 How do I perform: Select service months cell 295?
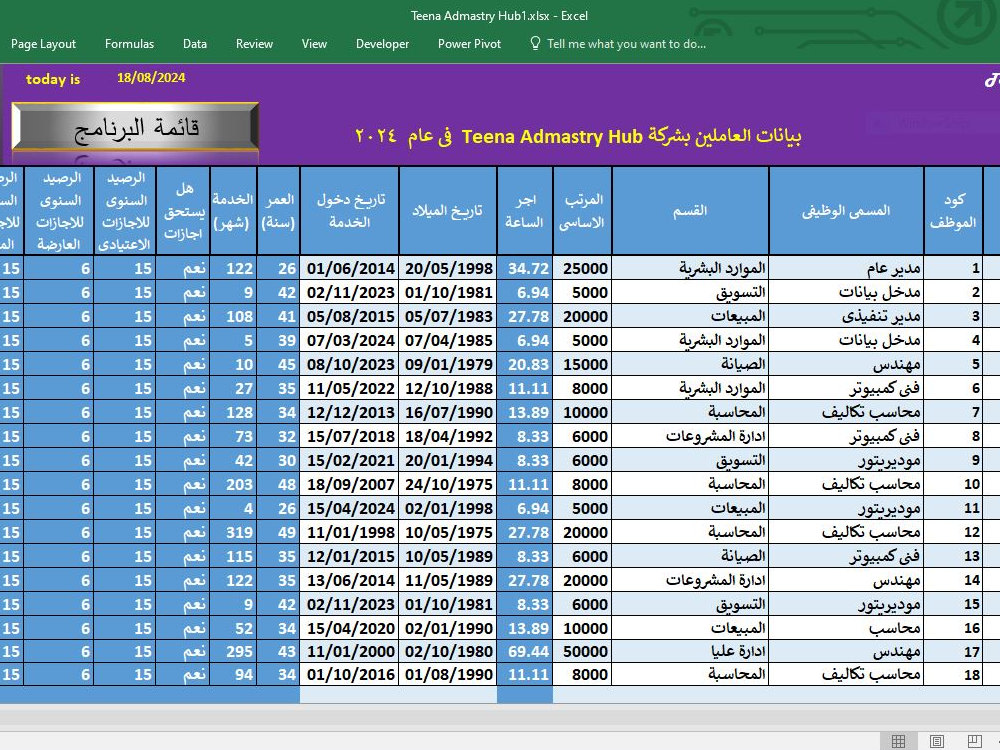pos(233,652)
